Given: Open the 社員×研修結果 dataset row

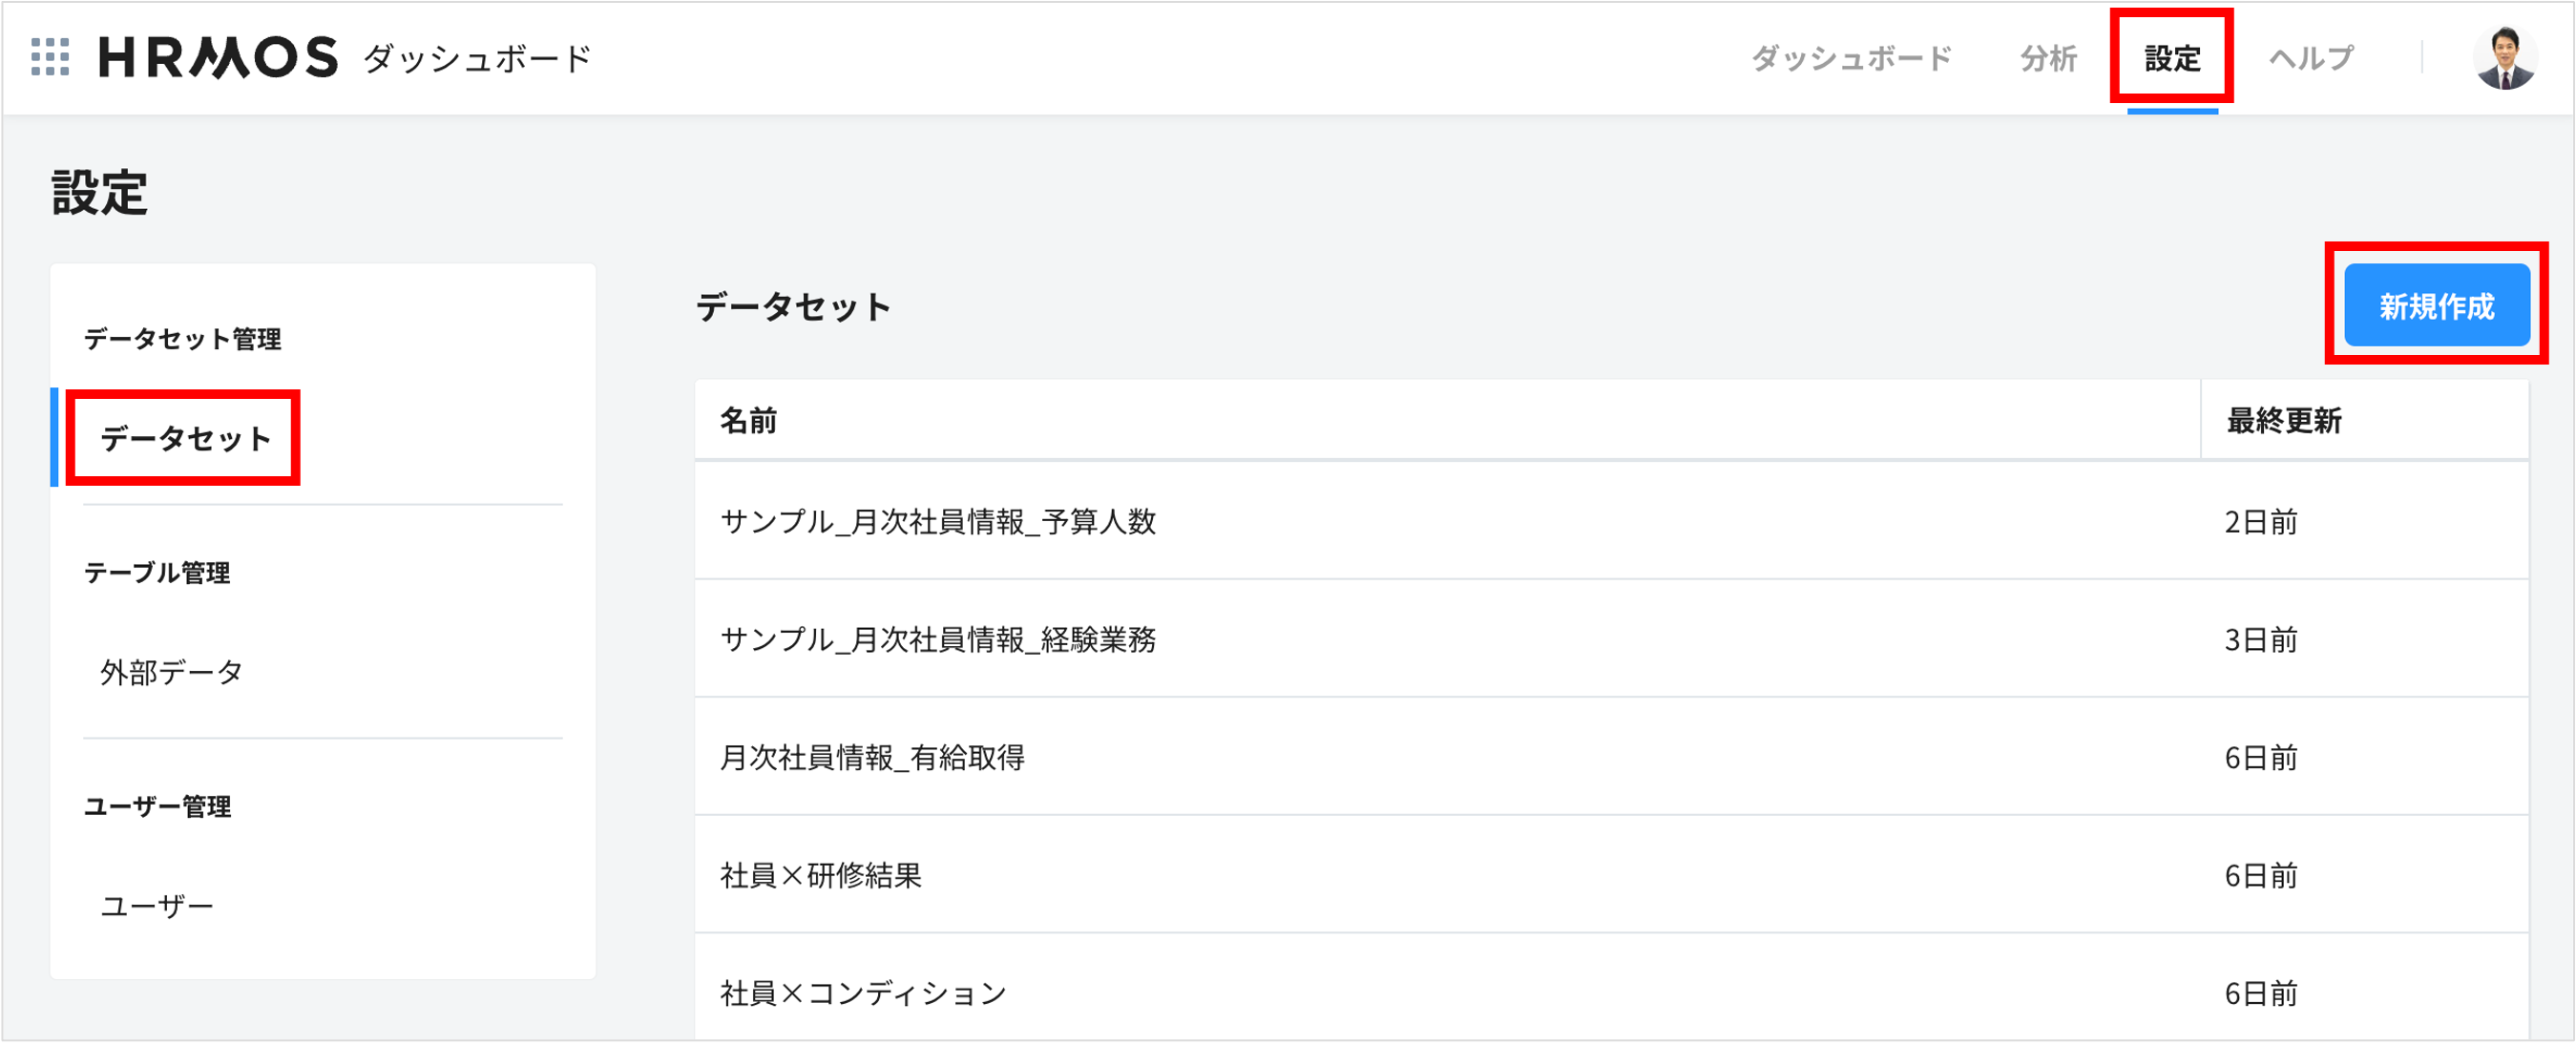Looking at the screenshot, I should 821,875.
